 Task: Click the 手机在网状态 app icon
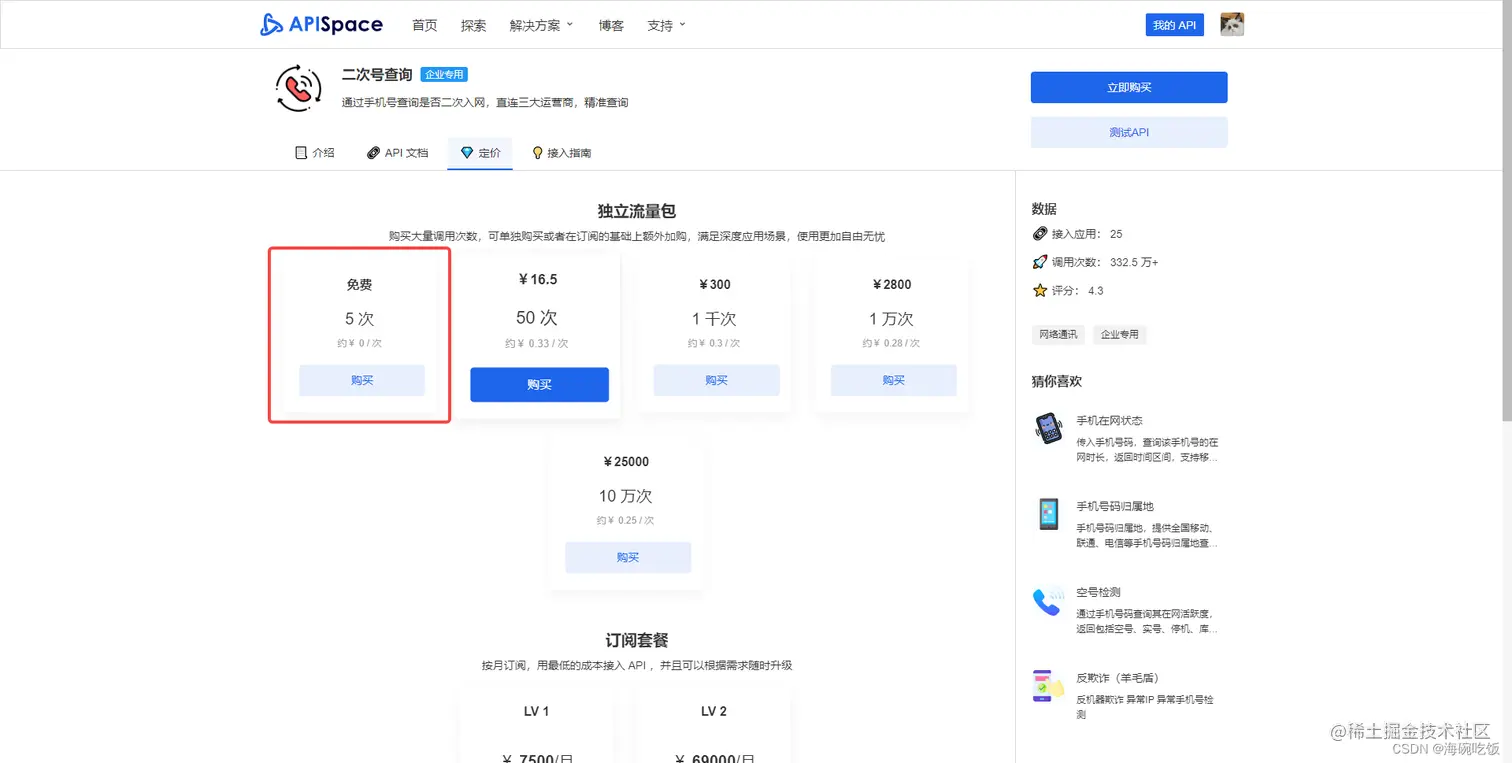[x=1047, y=429]
